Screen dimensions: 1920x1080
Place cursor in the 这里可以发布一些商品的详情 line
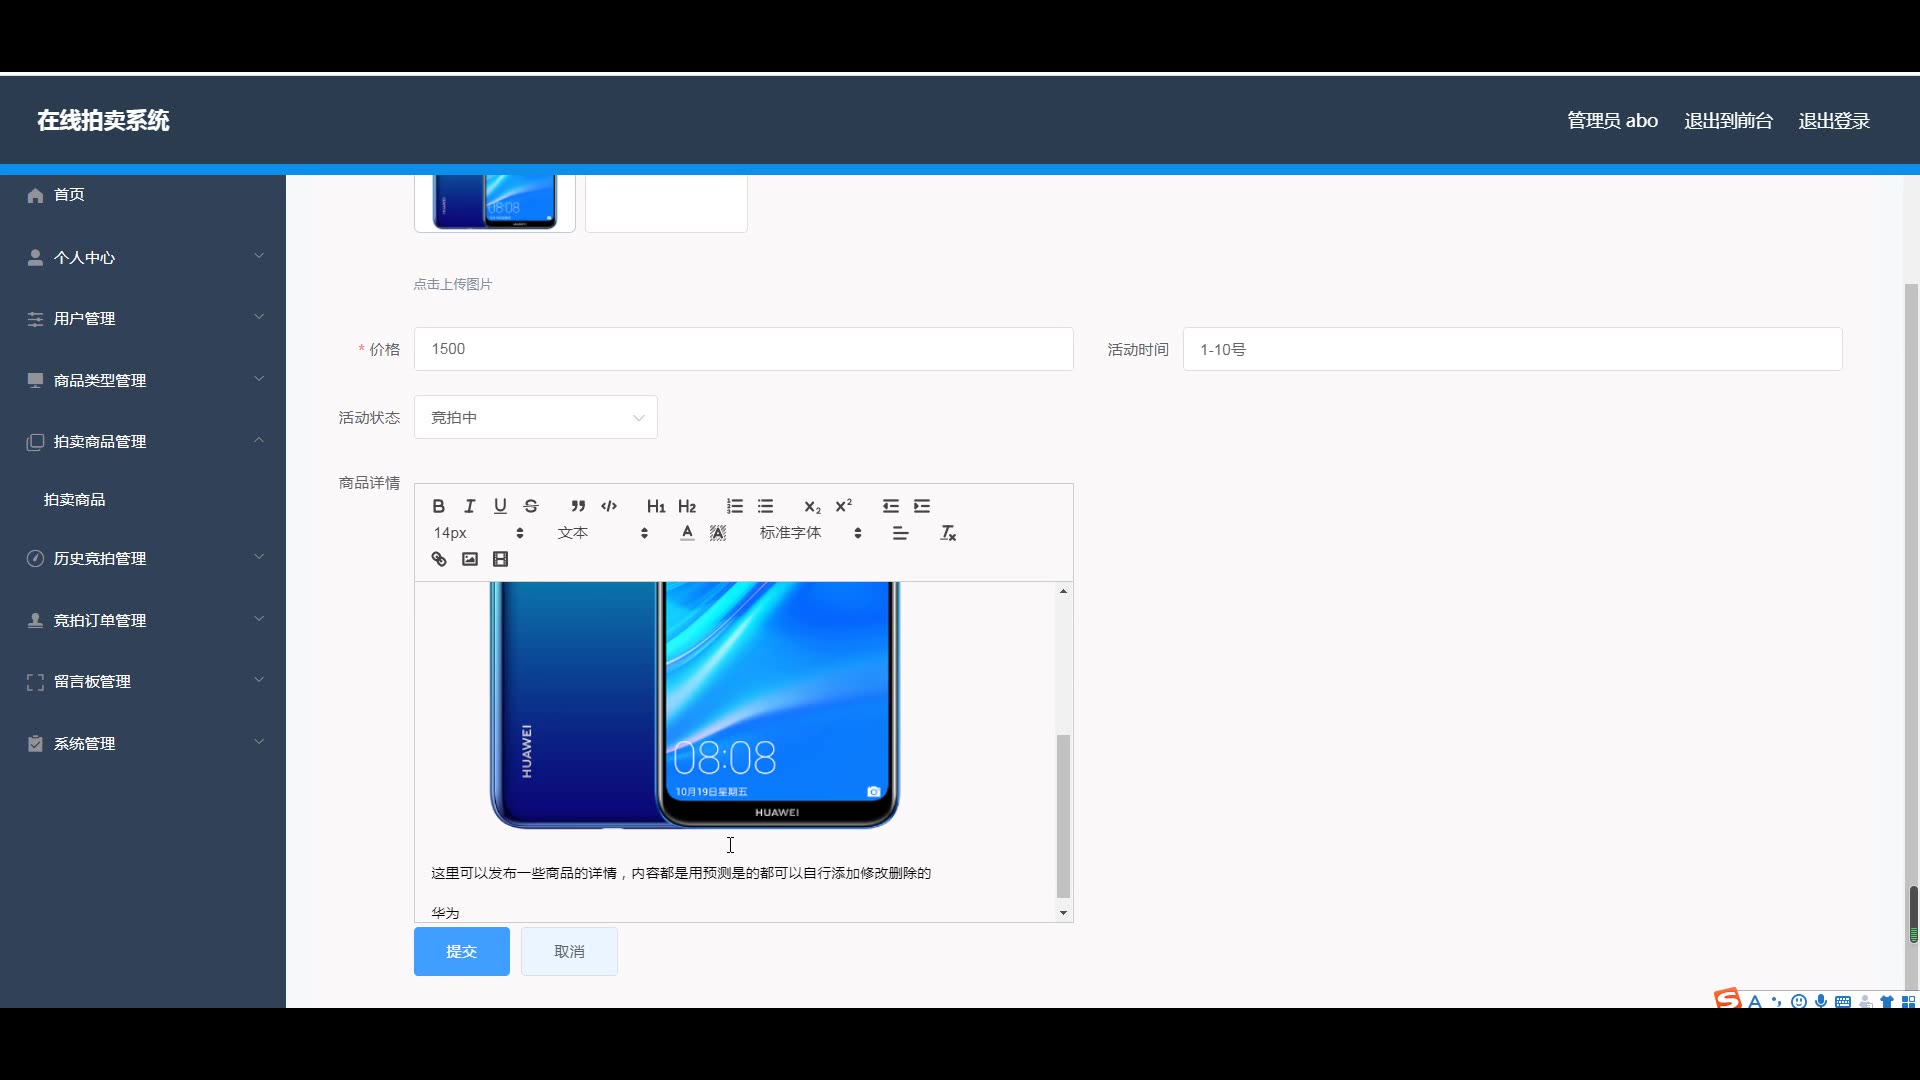coord(681,873)
